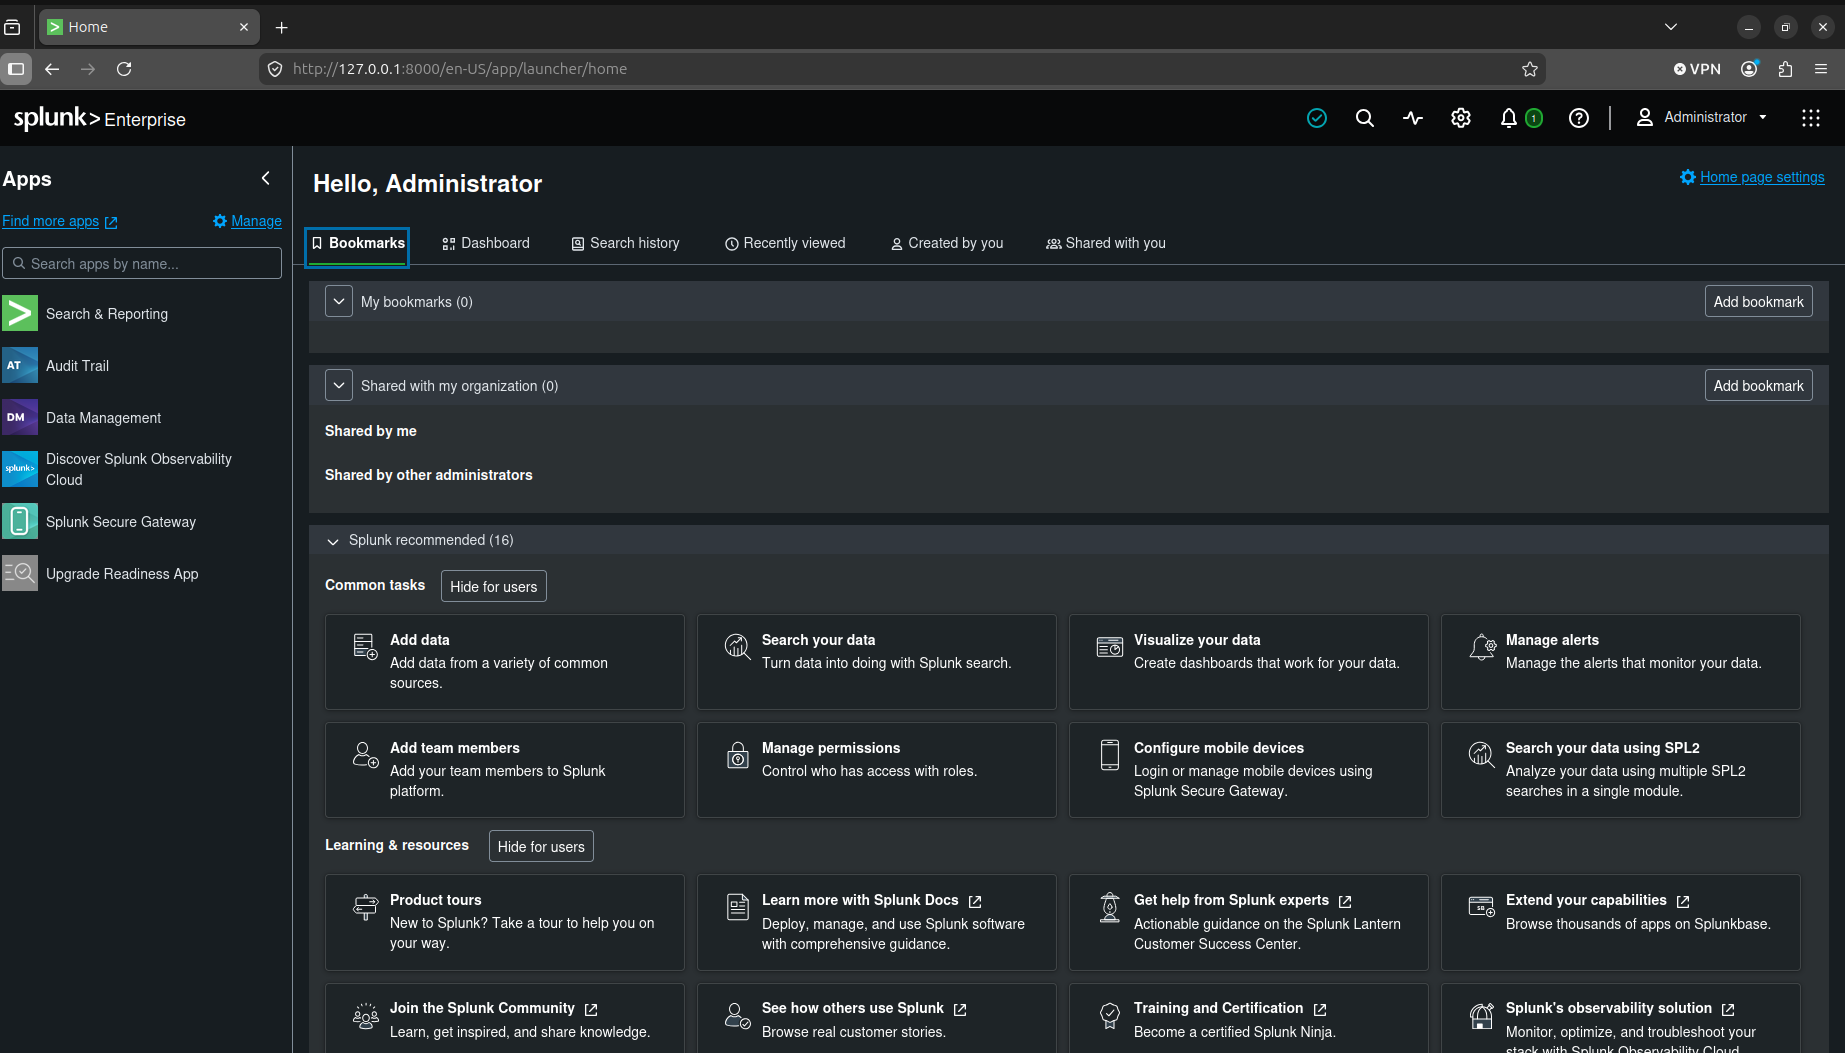1845x1053 pixels.
Task: Collapse the Splunk recommended section
Action: 333,541
